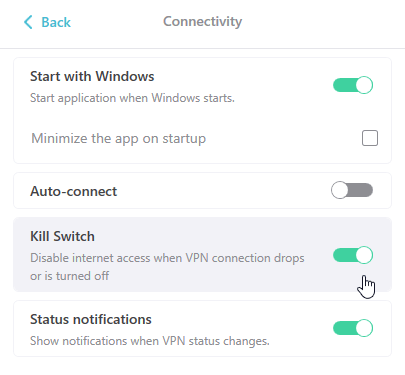Check the Minimize on startup checkbox
Image resolution: width=405 pixels, height=375 pixels.
370,138
